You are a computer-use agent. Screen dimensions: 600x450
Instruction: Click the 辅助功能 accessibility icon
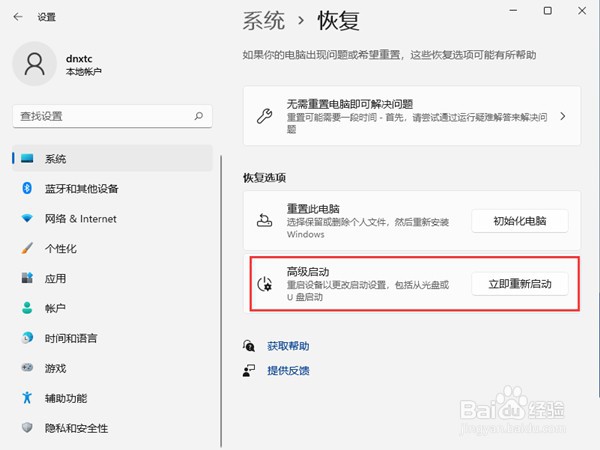(x=27, y=398)
